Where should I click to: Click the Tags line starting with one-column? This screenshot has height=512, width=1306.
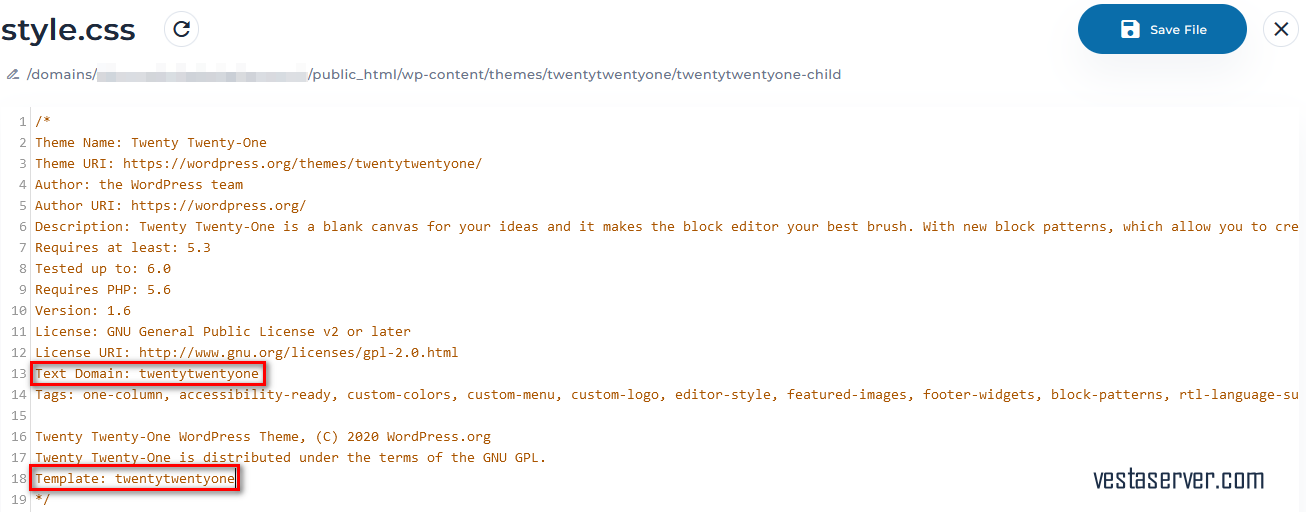pyautogui.click(x=667, y=394)
